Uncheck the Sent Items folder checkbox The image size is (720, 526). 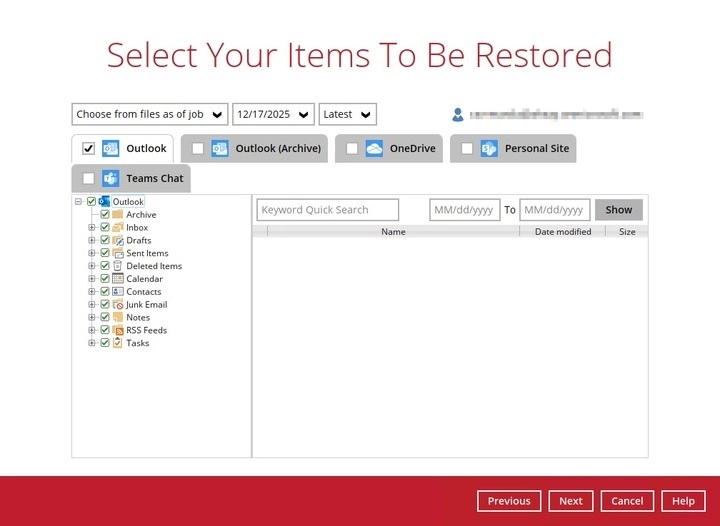(105, 253)
